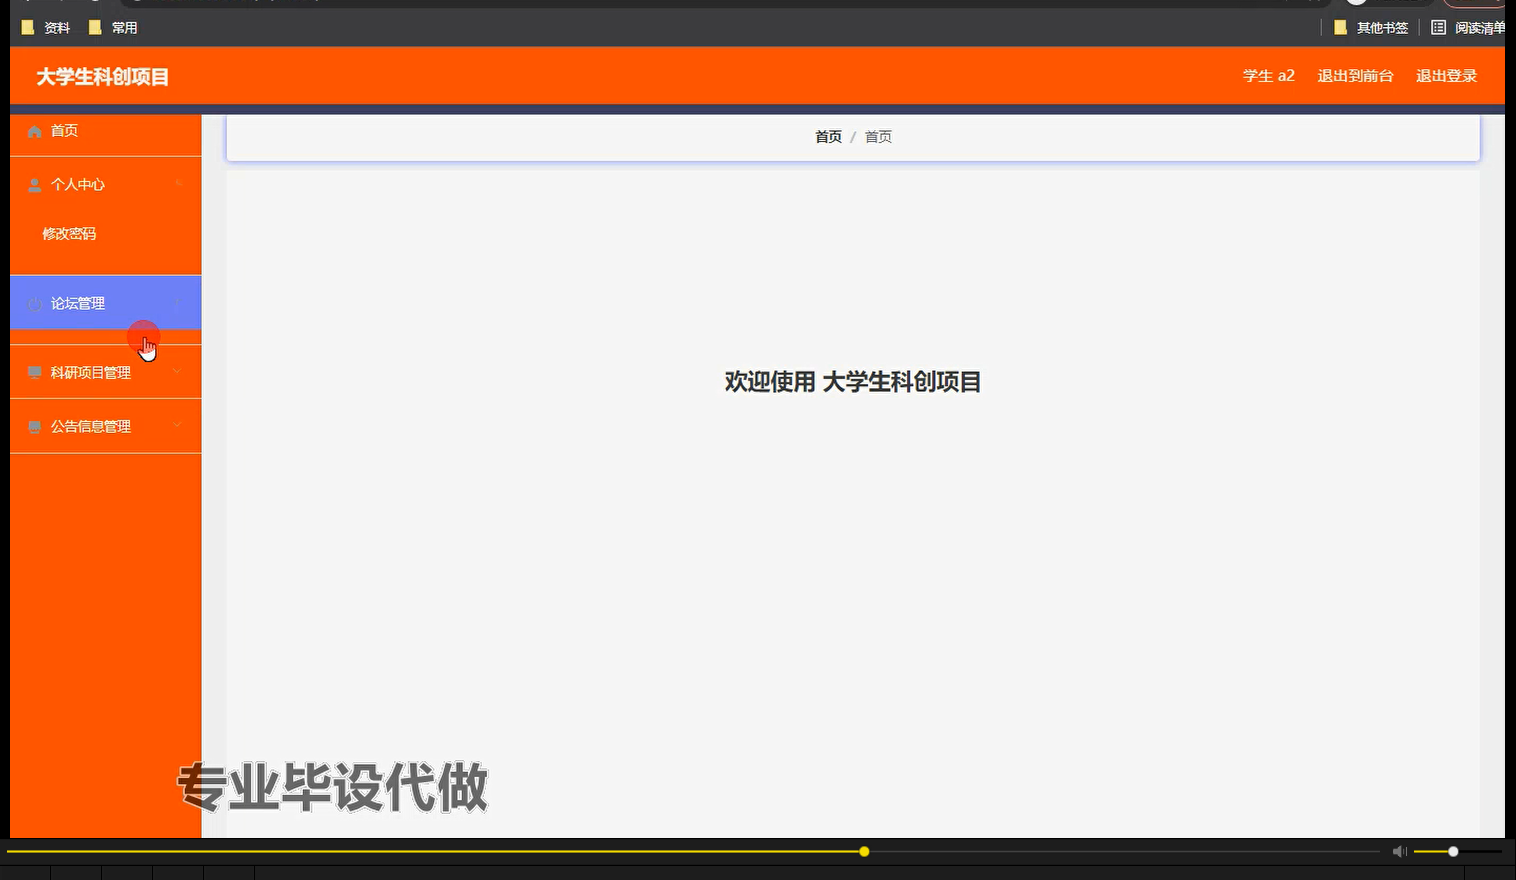This screenshot has width=1516, height=880.
Task: Select the person icon for 个人中心
Action: [x=34, y=184]
